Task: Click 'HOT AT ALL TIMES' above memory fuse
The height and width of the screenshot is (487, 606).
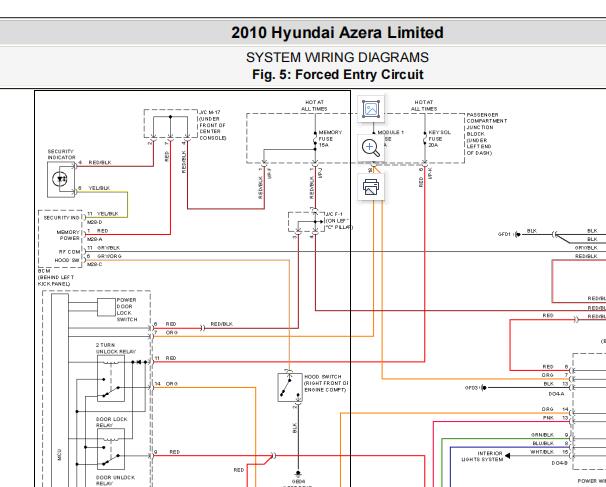Action: pyautogui.click(x=314, y=106)
